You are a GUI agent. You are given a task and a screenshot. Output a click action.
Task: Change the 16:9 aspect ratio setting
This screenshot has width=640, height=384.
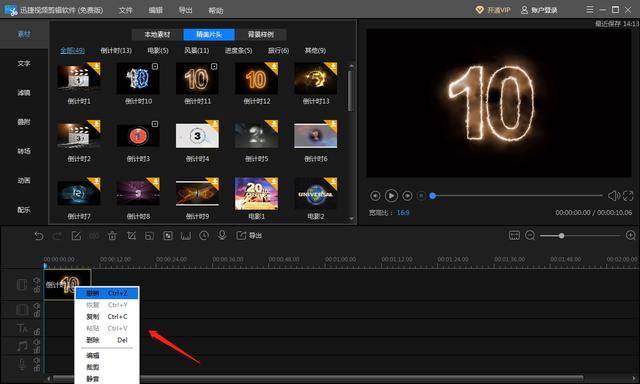pos(403,213)
